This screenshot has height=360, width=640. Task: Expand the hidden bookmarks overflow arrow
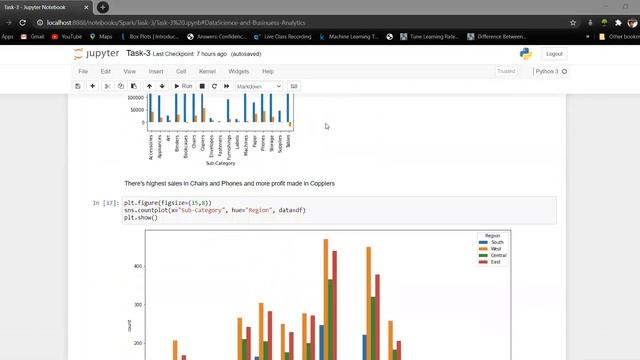tap(588, 37)
